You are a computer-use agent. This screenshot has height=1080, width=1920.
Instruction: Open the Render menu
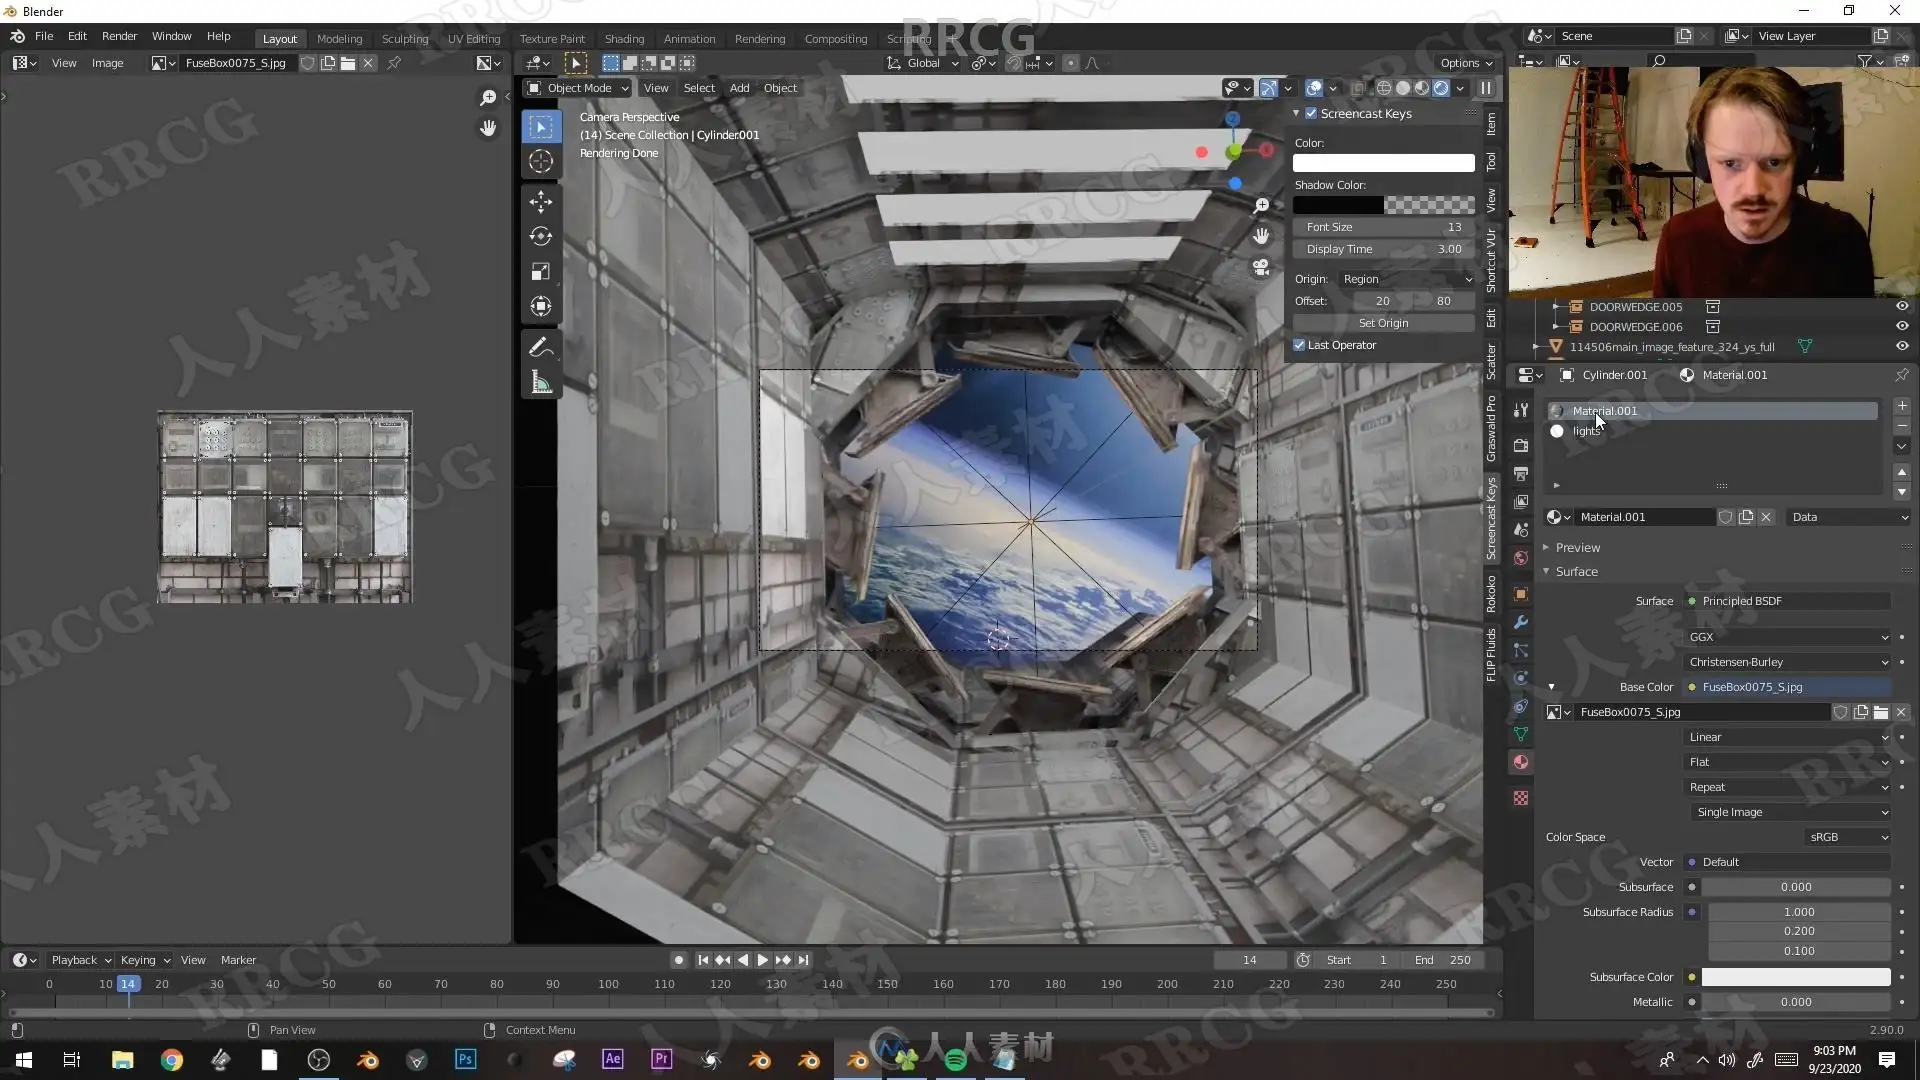(119, 36)
